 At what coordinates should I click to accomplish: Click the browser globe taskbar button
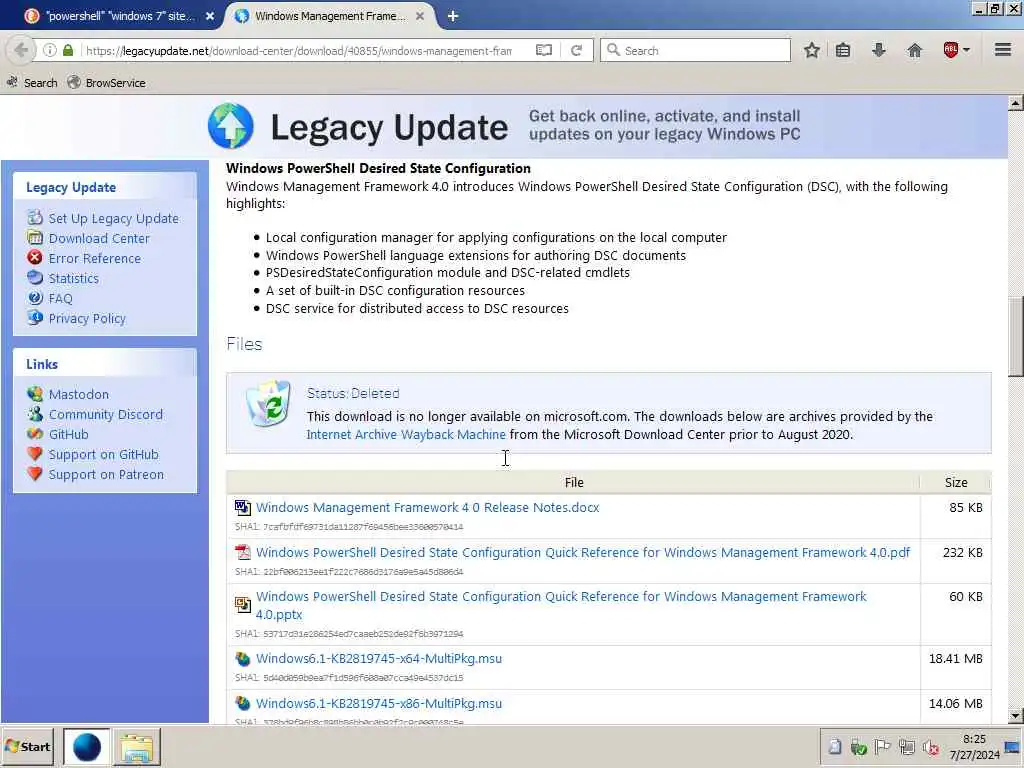[x=87, y=746]
